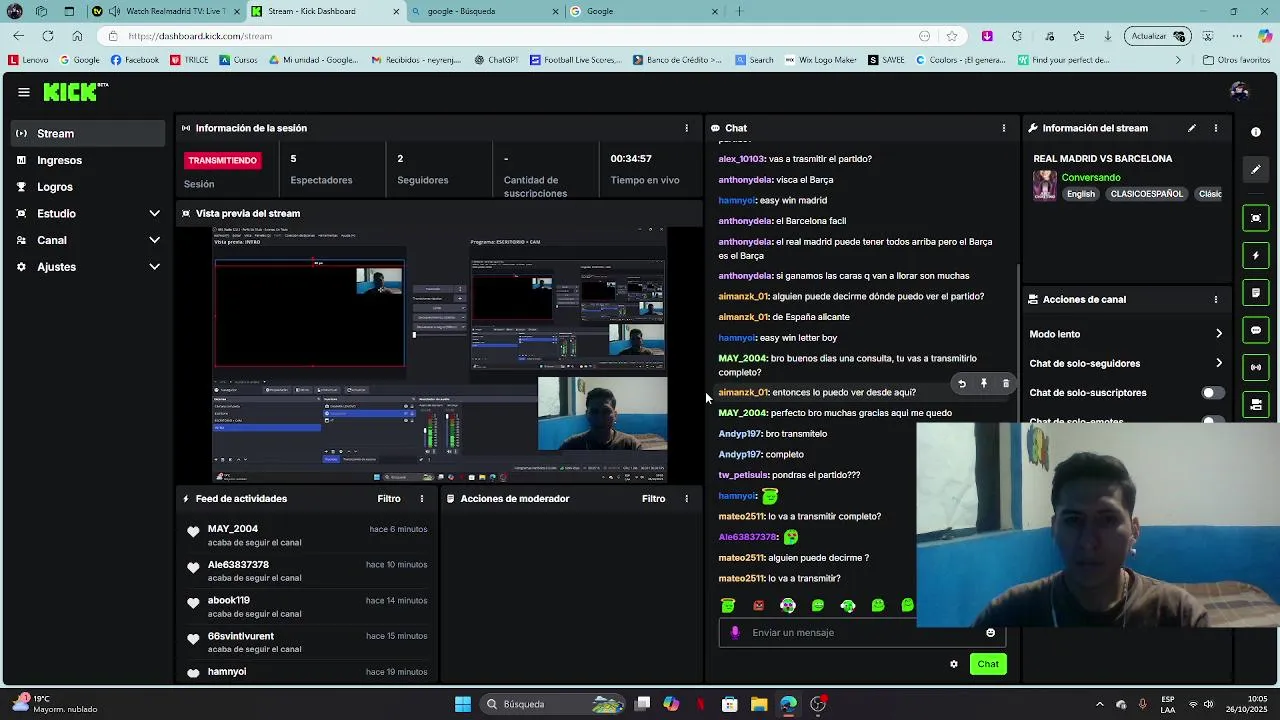Click the Windows Start button

[463, 704]
